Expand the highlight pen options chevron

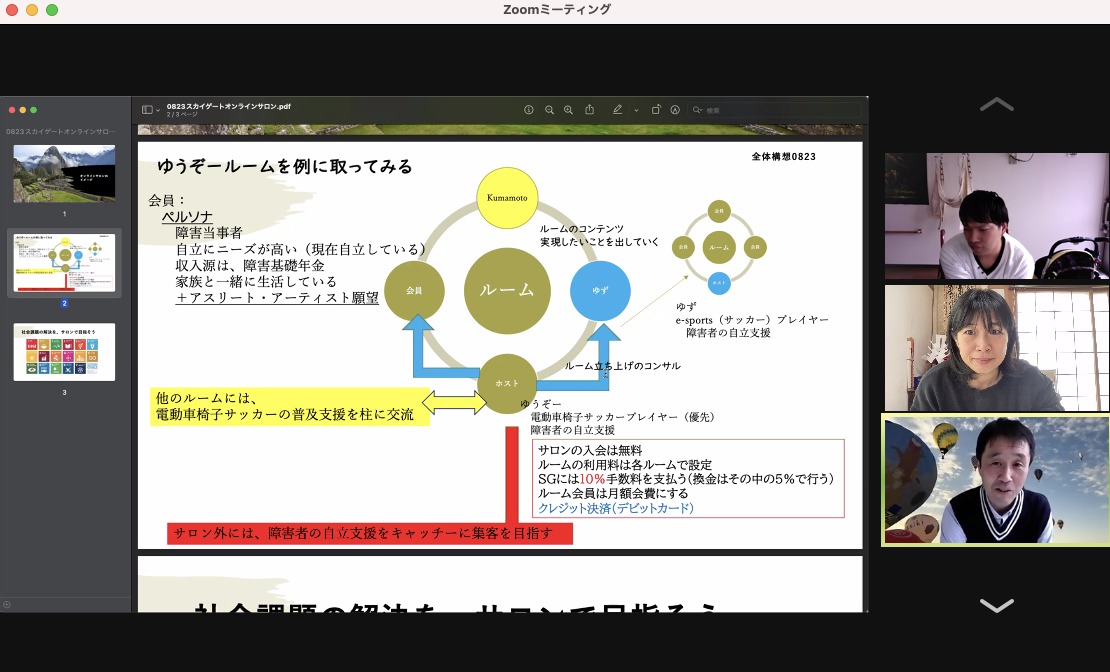tap(636, 110)
